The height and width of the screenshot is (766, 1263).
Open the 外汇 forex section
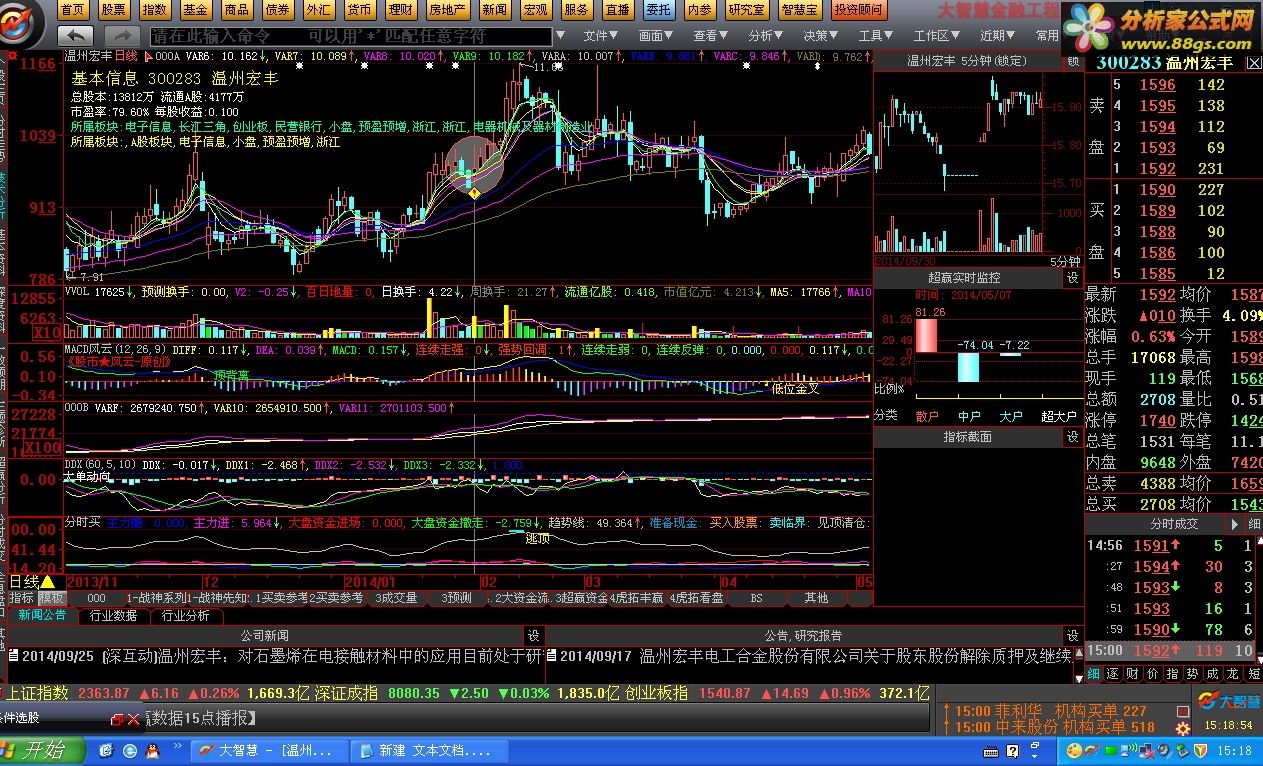tap(318, 10)
